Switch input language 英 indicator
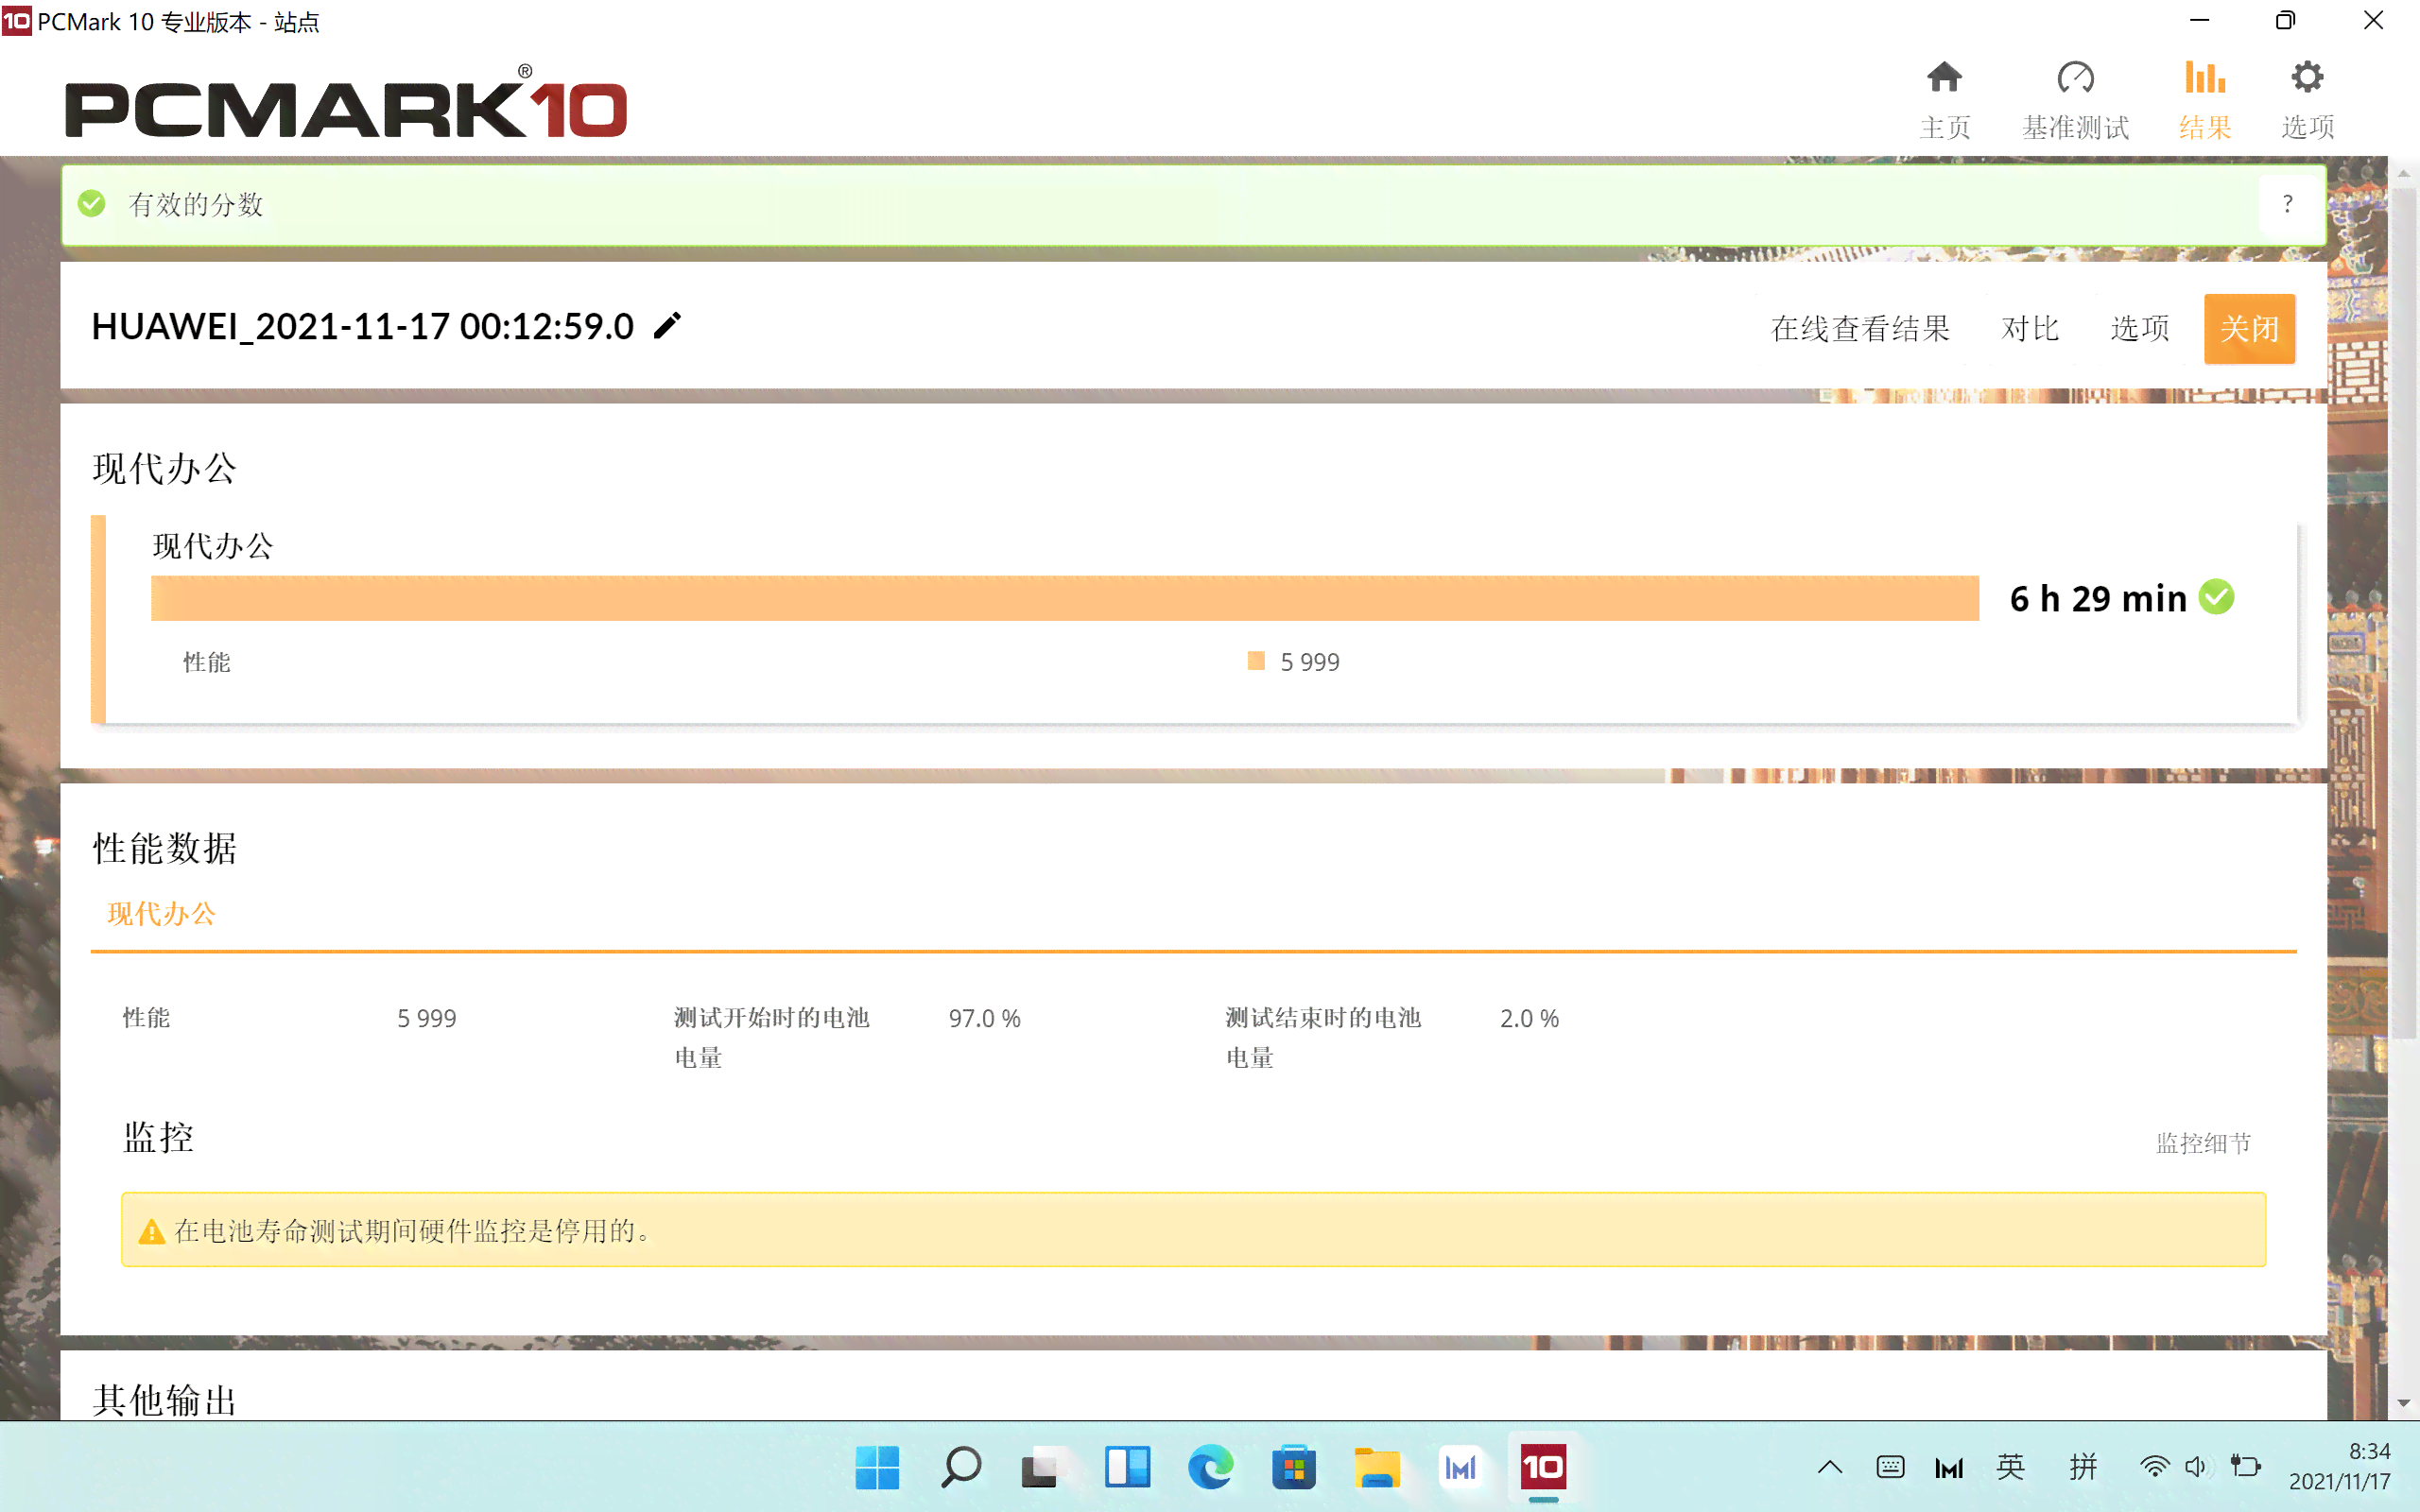The image size is (2420, 1512). pos(2010,1467)
